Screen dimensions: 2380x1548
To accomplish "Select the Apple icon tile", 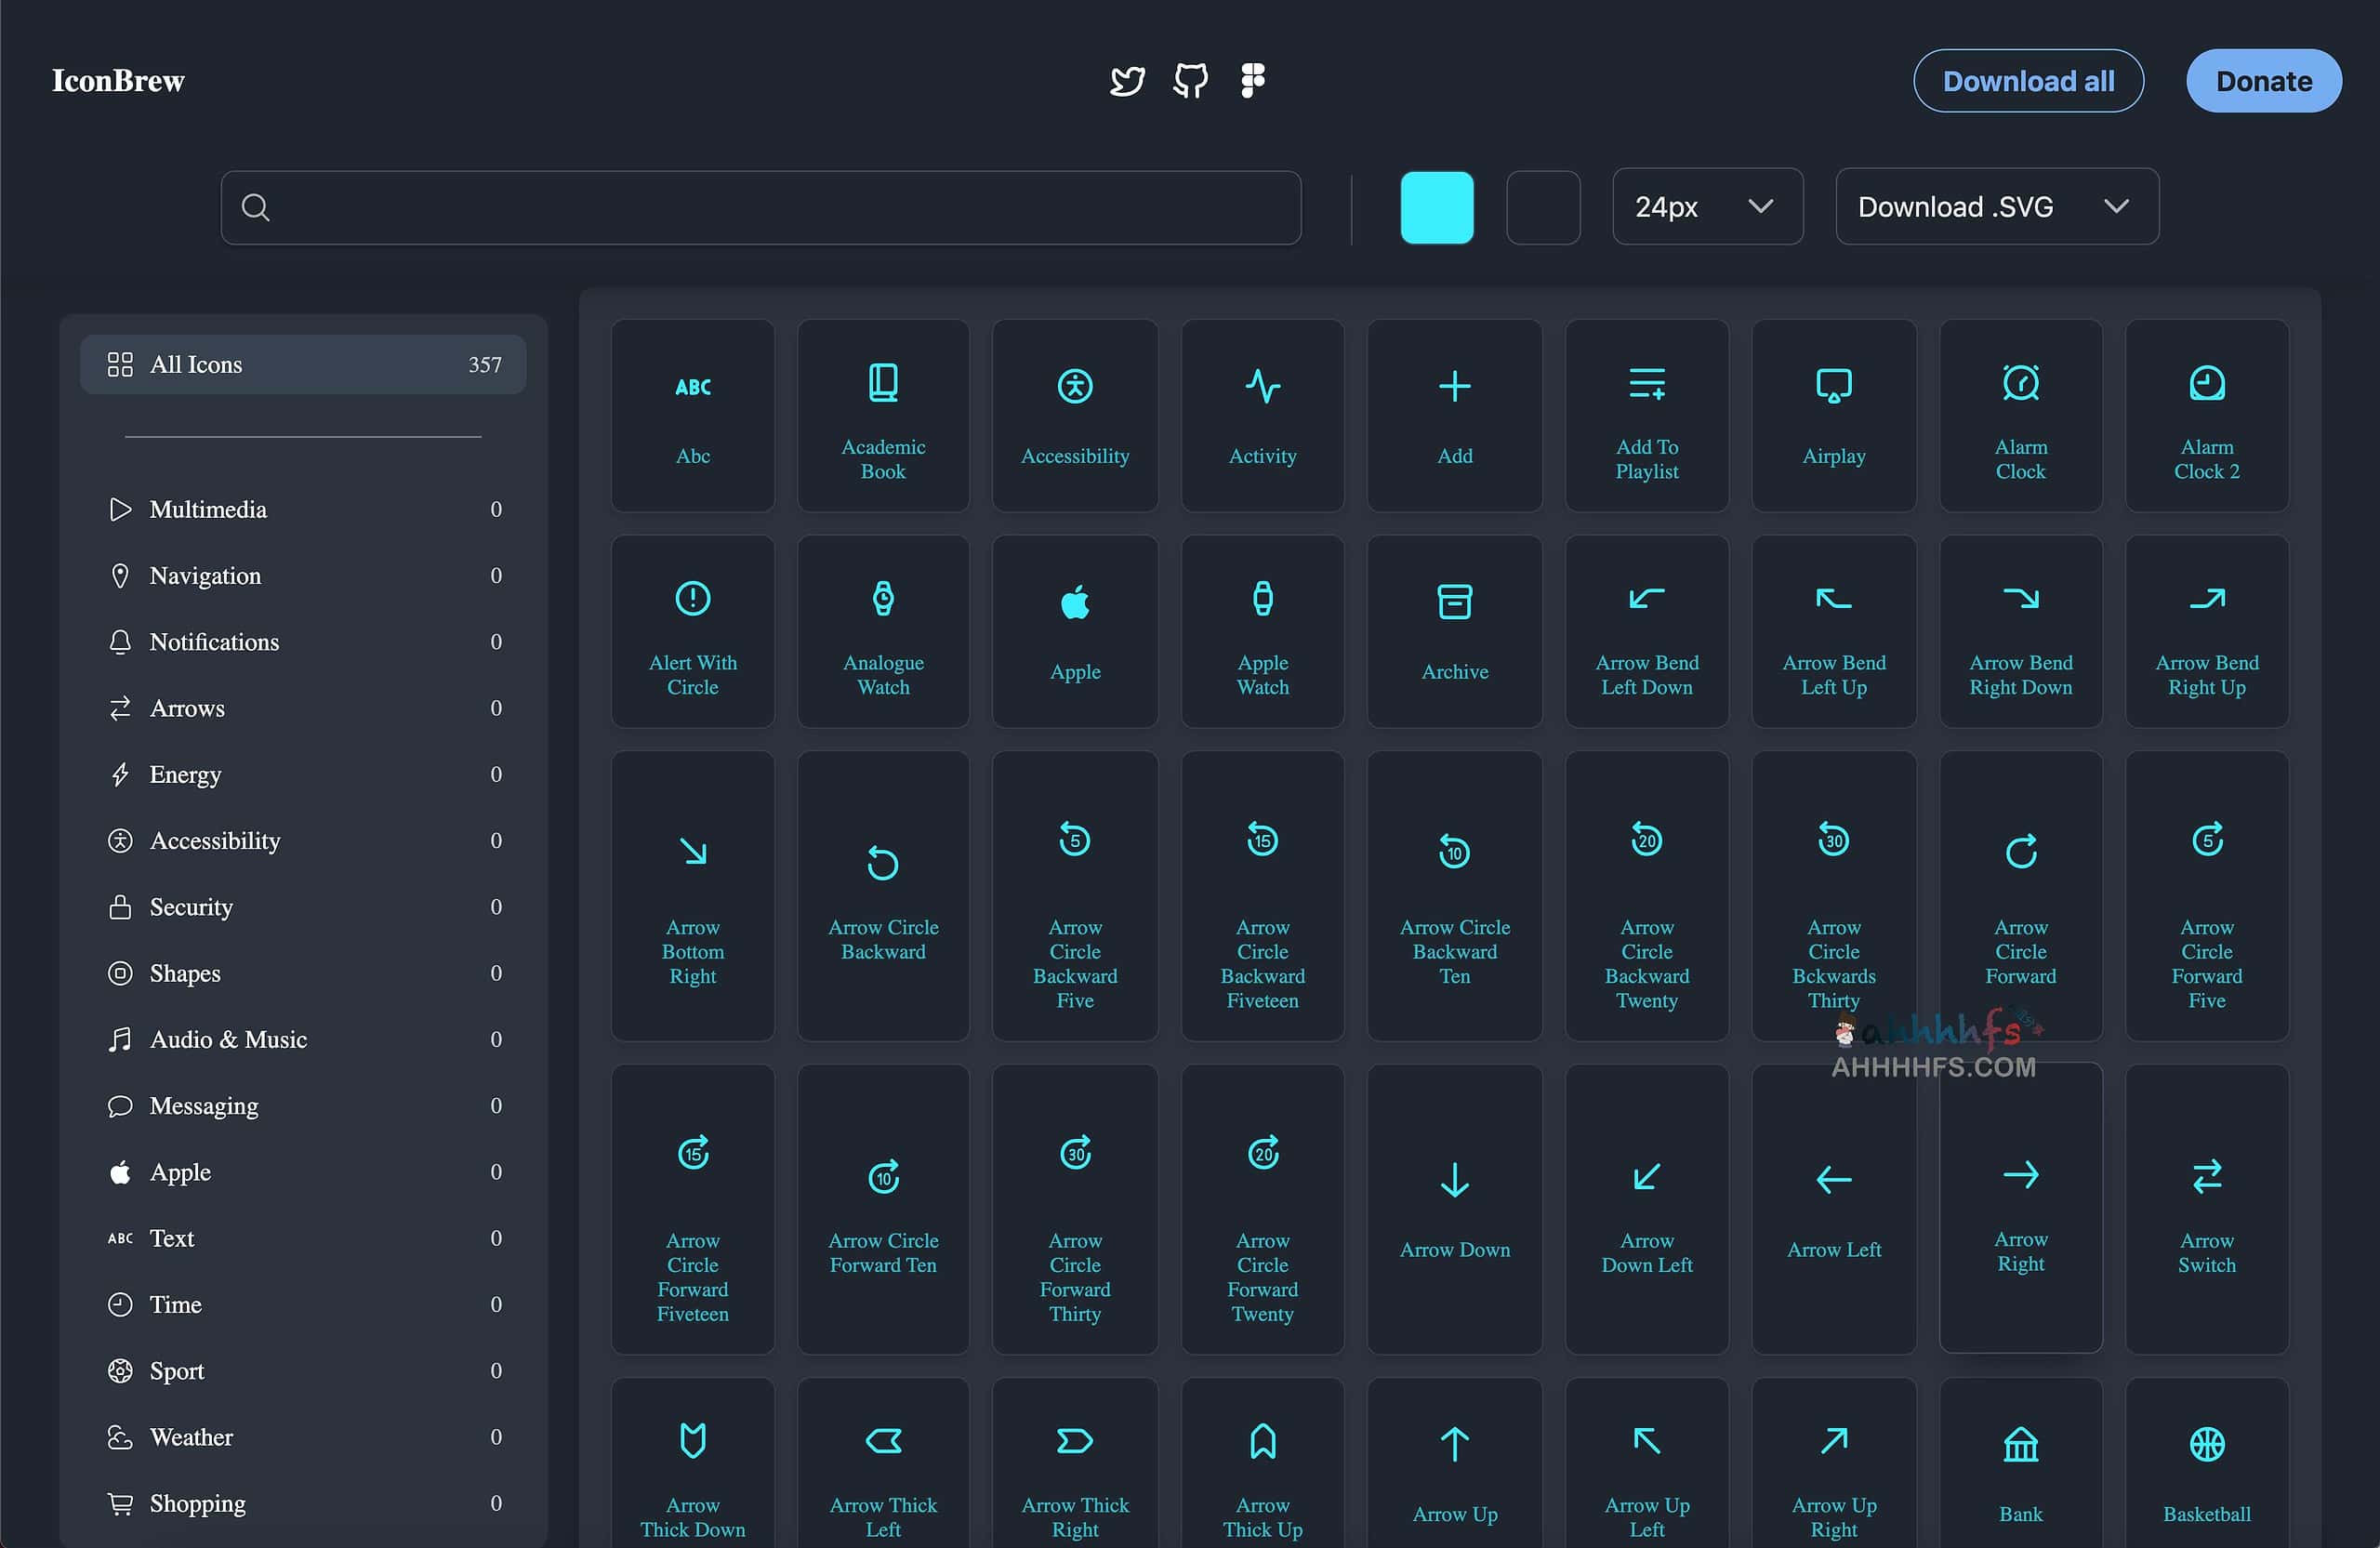I will pyautogui.click(x=1074, y=630).
